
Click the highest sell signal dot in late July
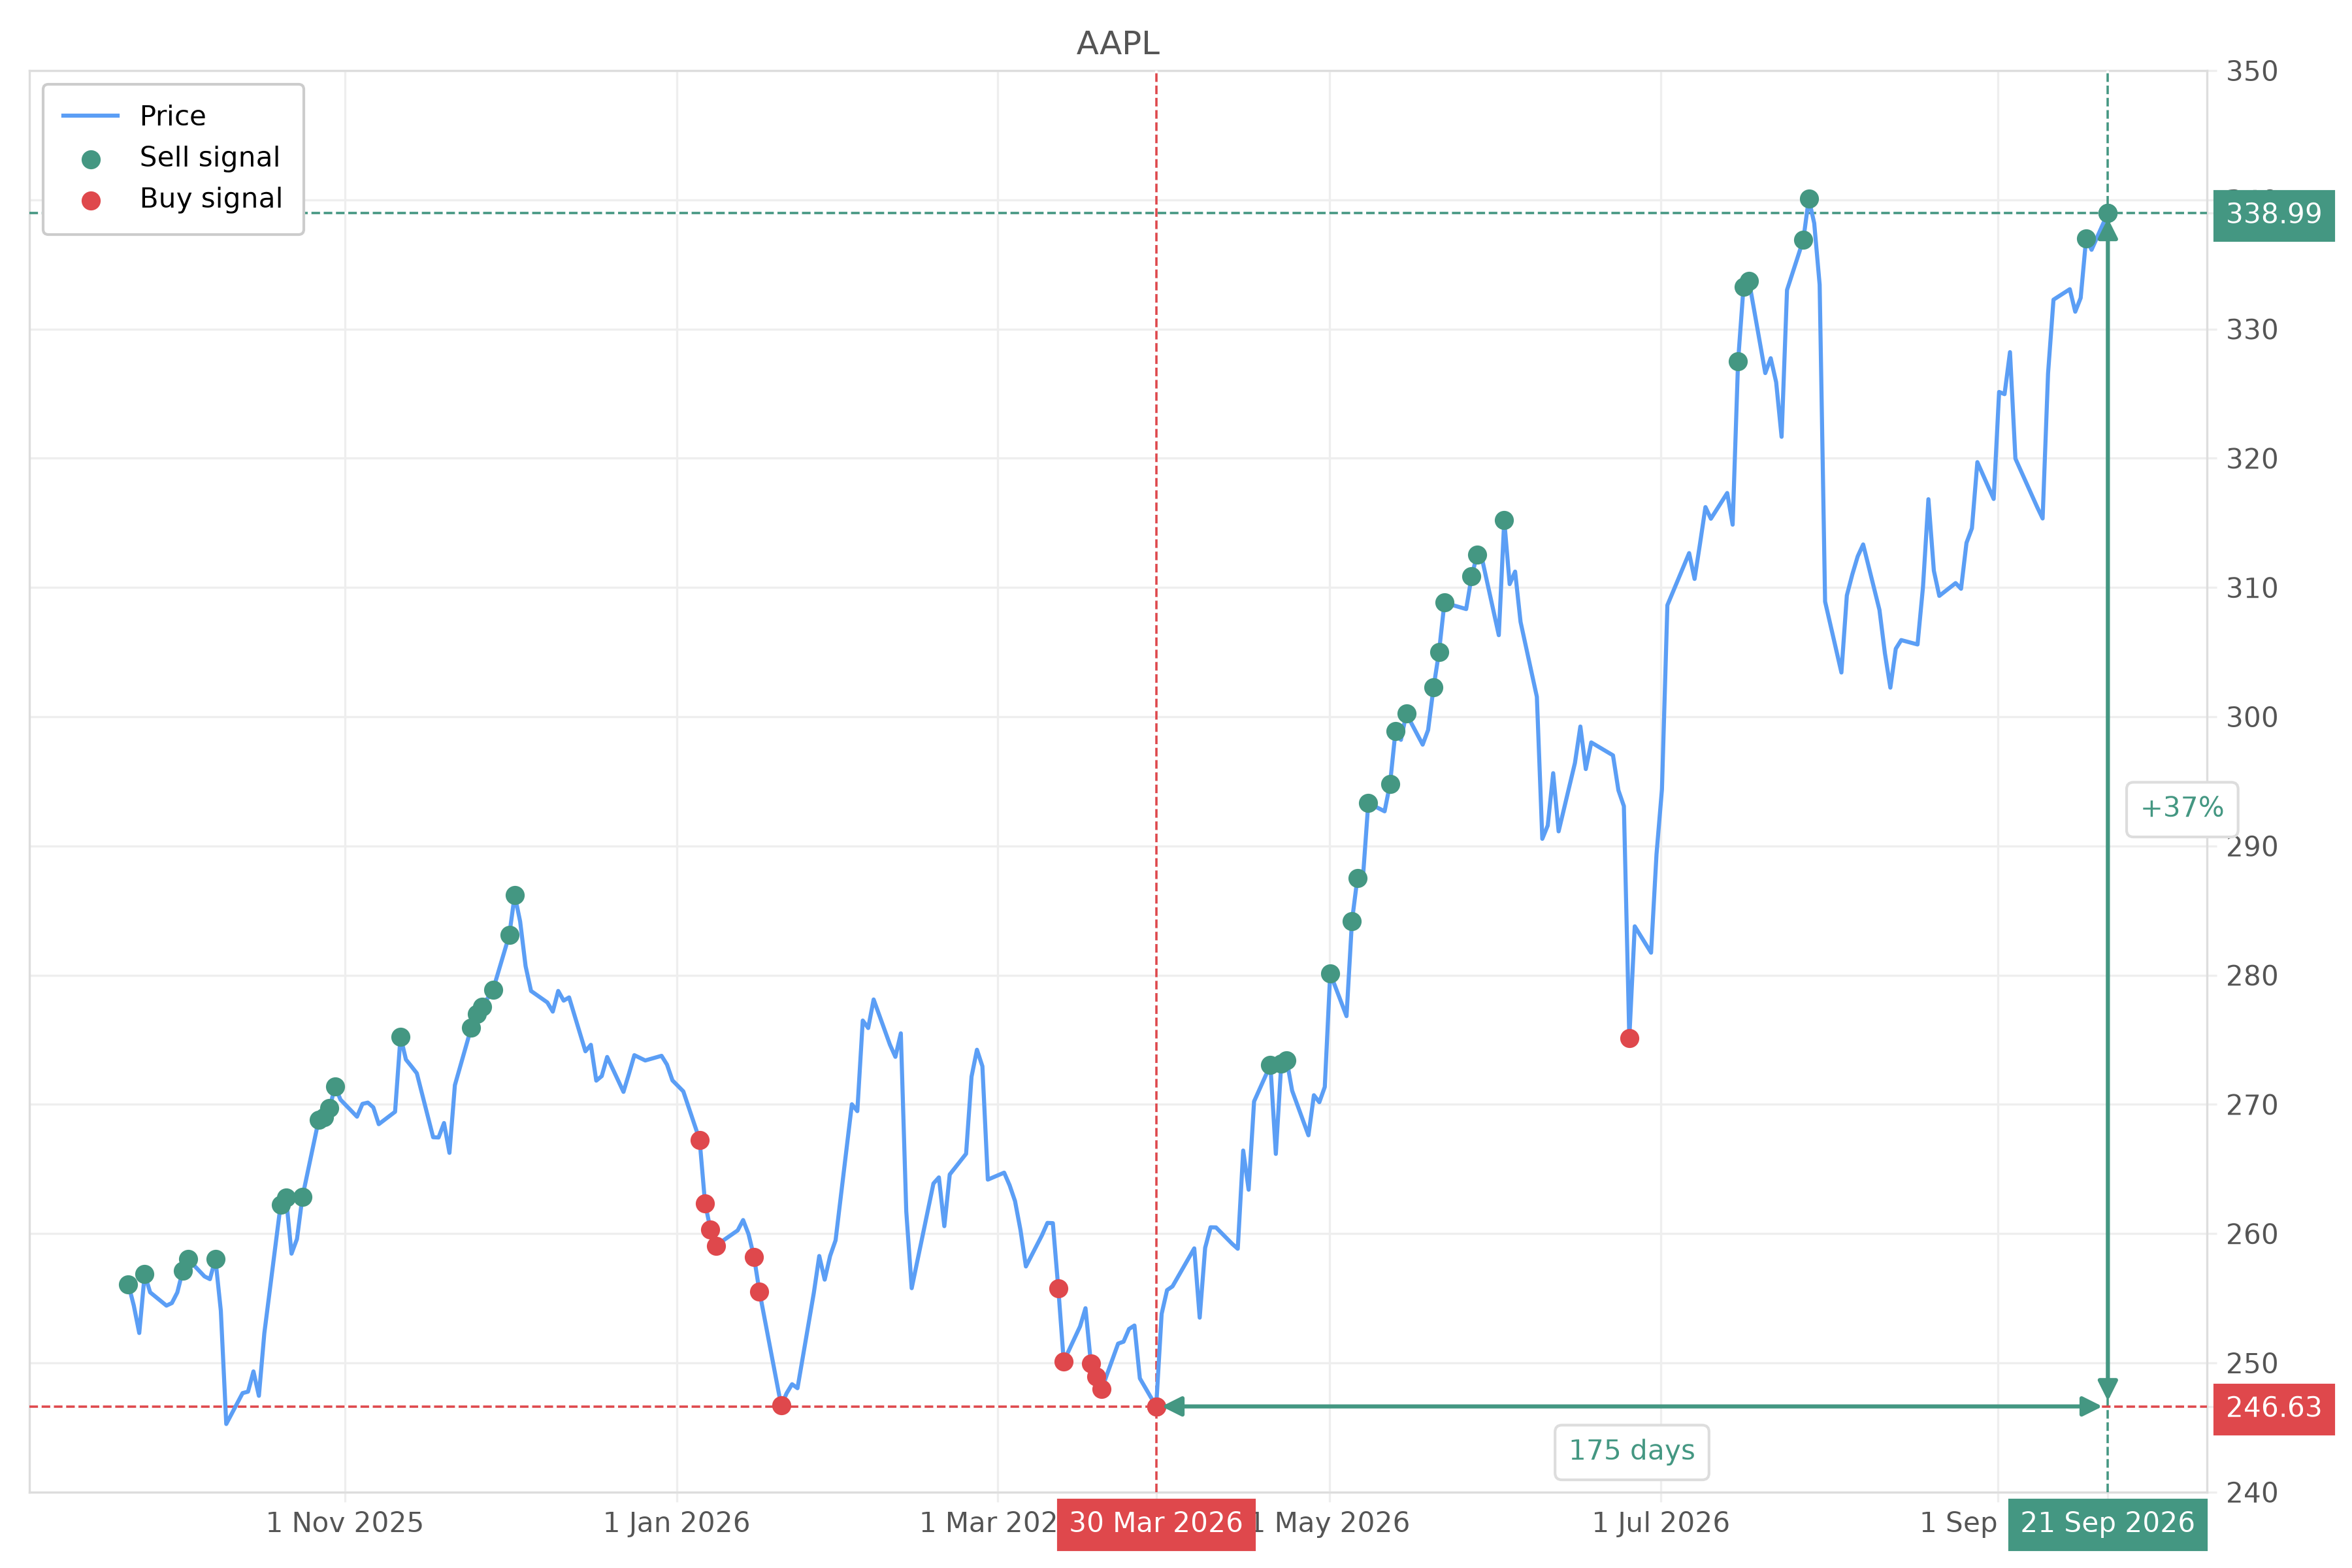click(x=1809, y=199)
